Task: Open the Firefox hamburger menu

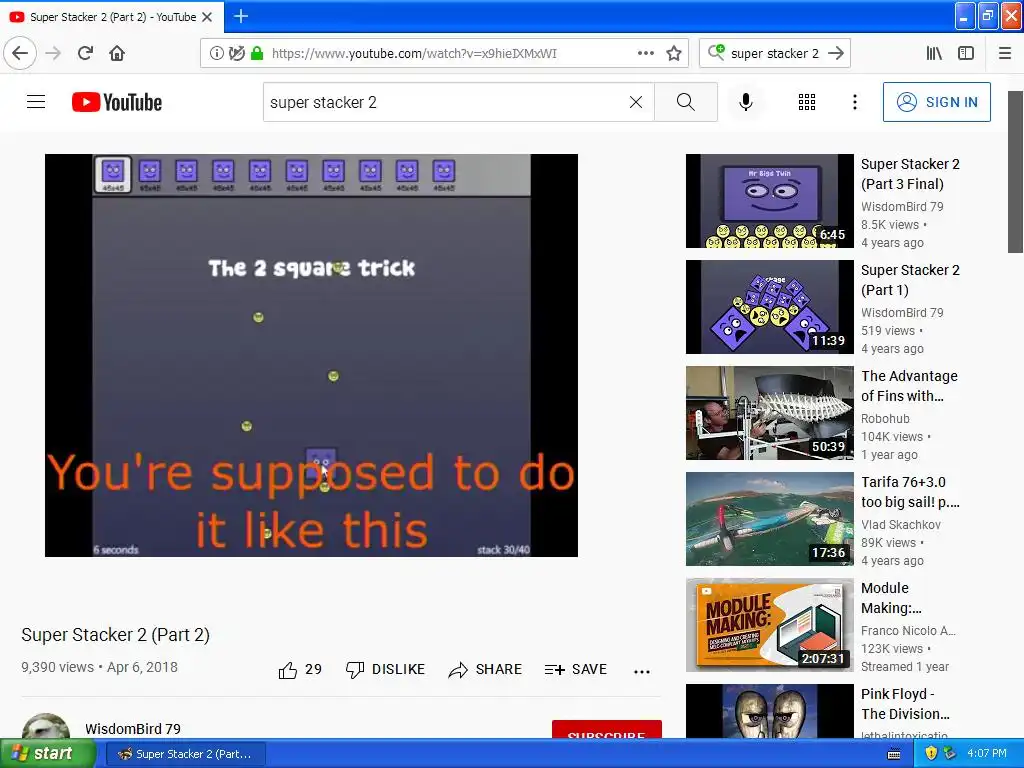Action: [x=1005, y=54]
